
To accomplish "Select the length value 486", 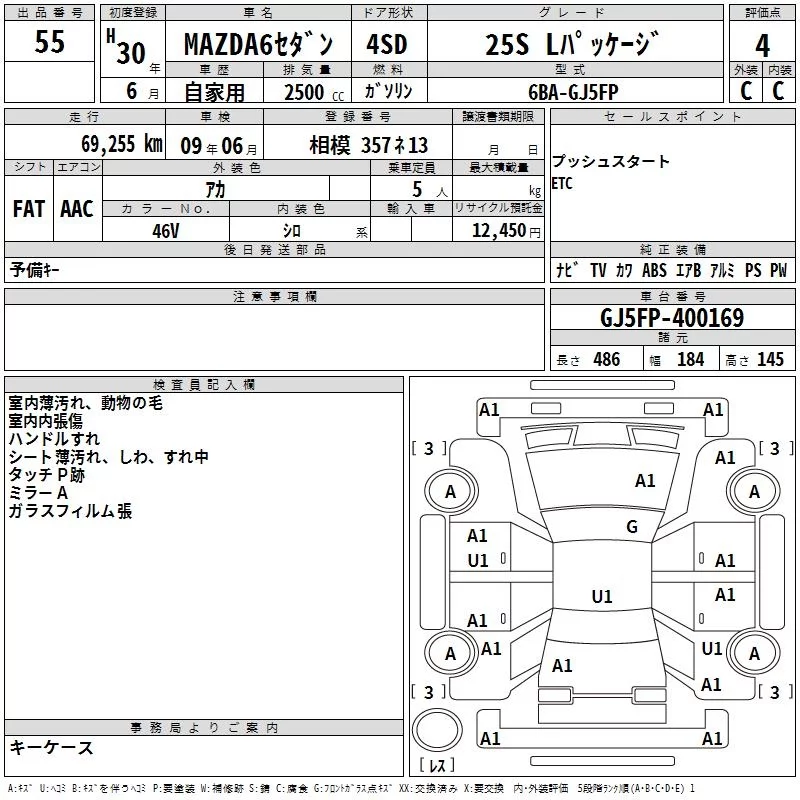I will (x=607, y=359).
